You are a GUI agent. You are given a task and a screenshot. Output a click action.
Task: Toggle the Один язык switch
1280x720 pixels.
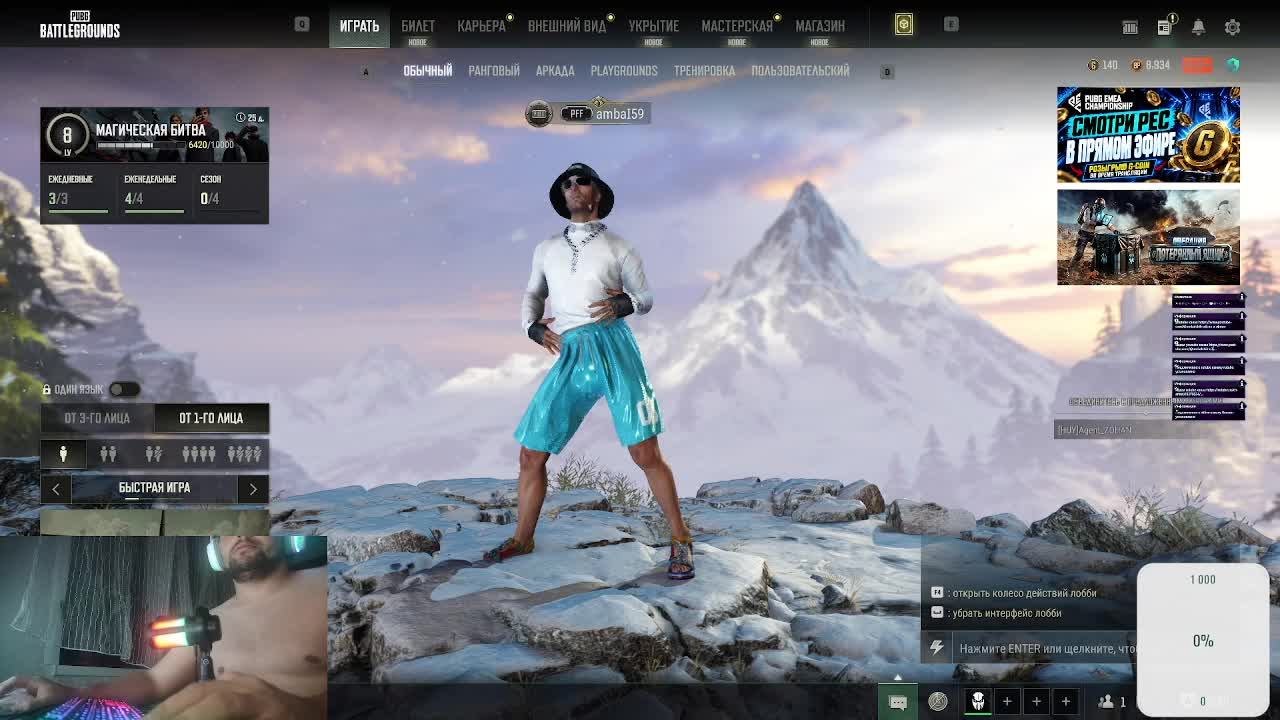tap(124, 389)
